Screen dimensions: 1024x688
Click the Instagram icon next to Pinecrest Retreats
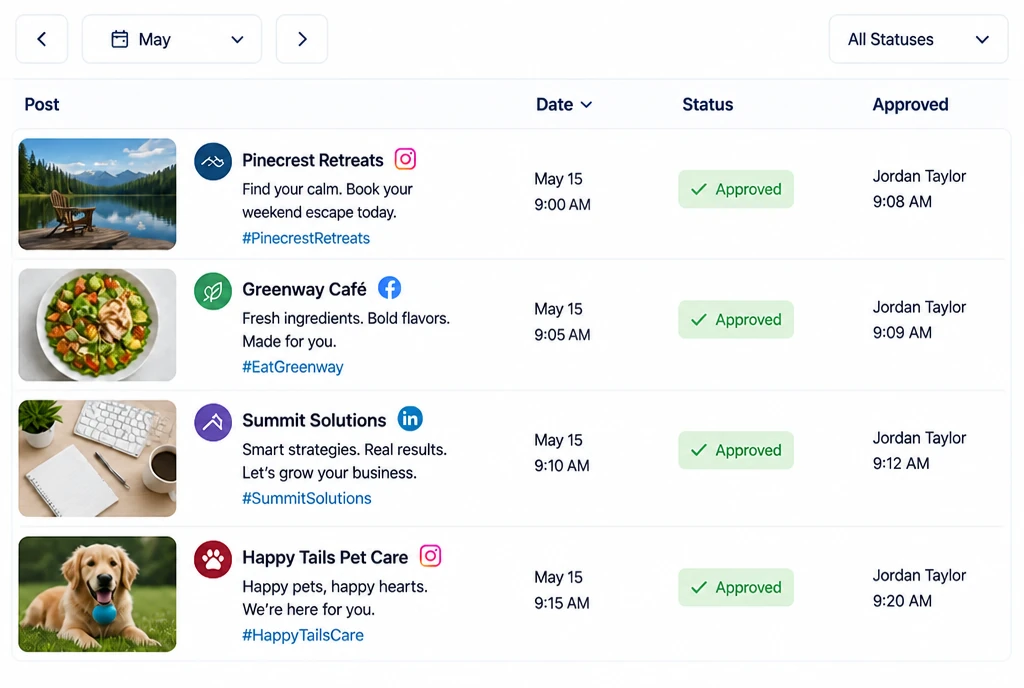pos(405,159)
